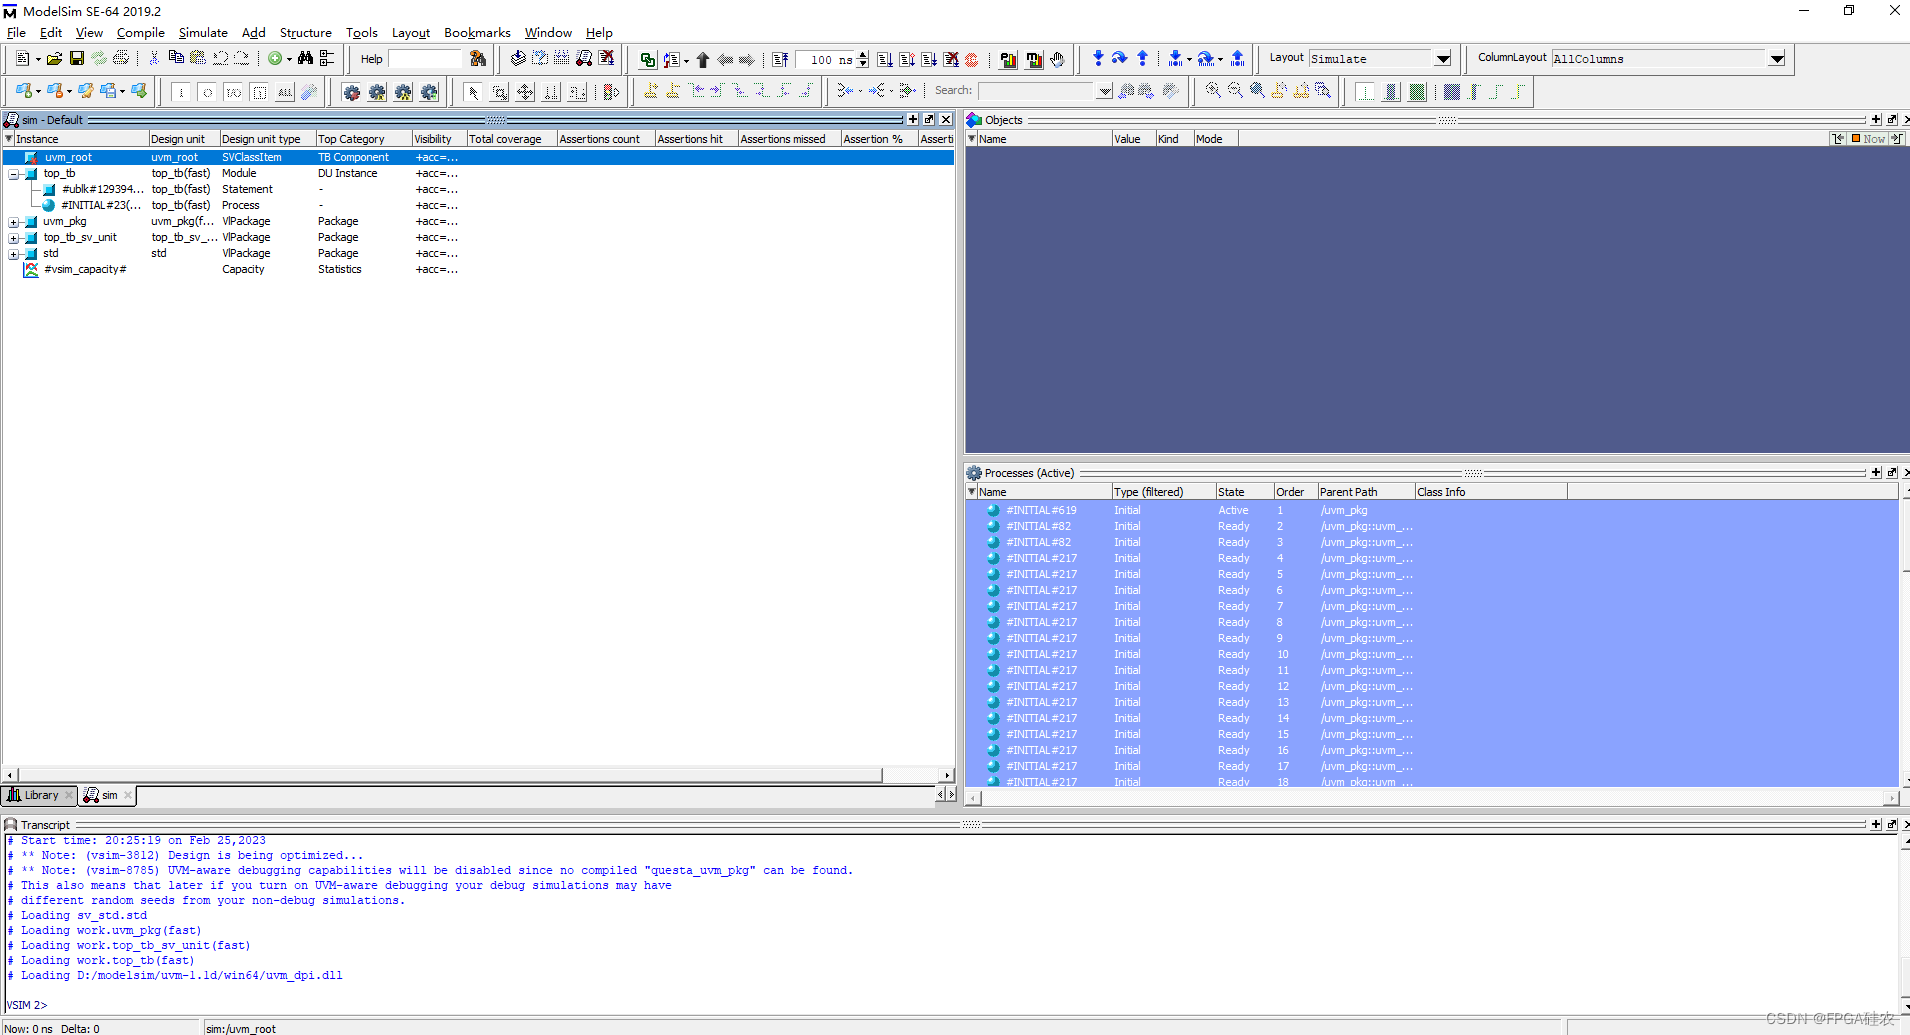
Task: Open the File menu
Action: click(16, 33)
